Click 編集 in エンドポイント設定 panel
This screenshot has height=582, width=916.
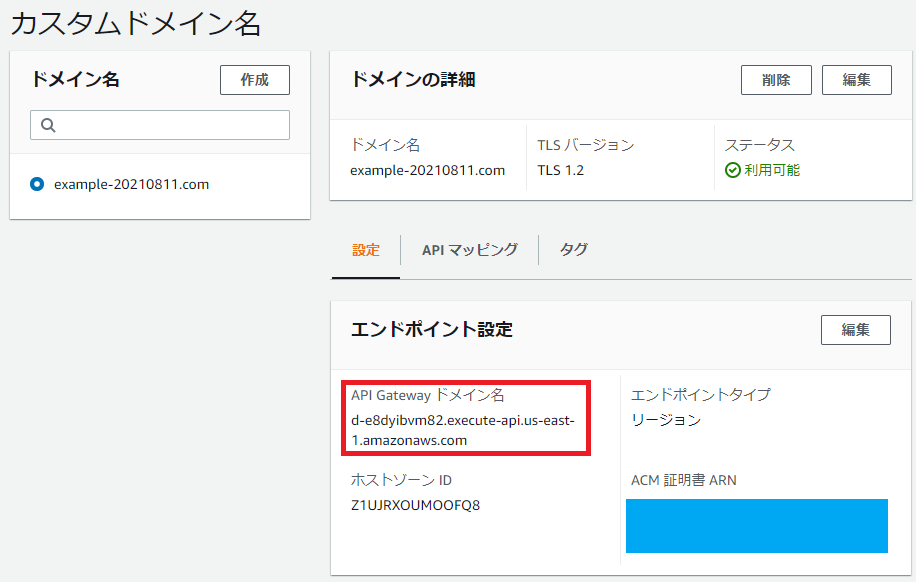click(855, 330)
